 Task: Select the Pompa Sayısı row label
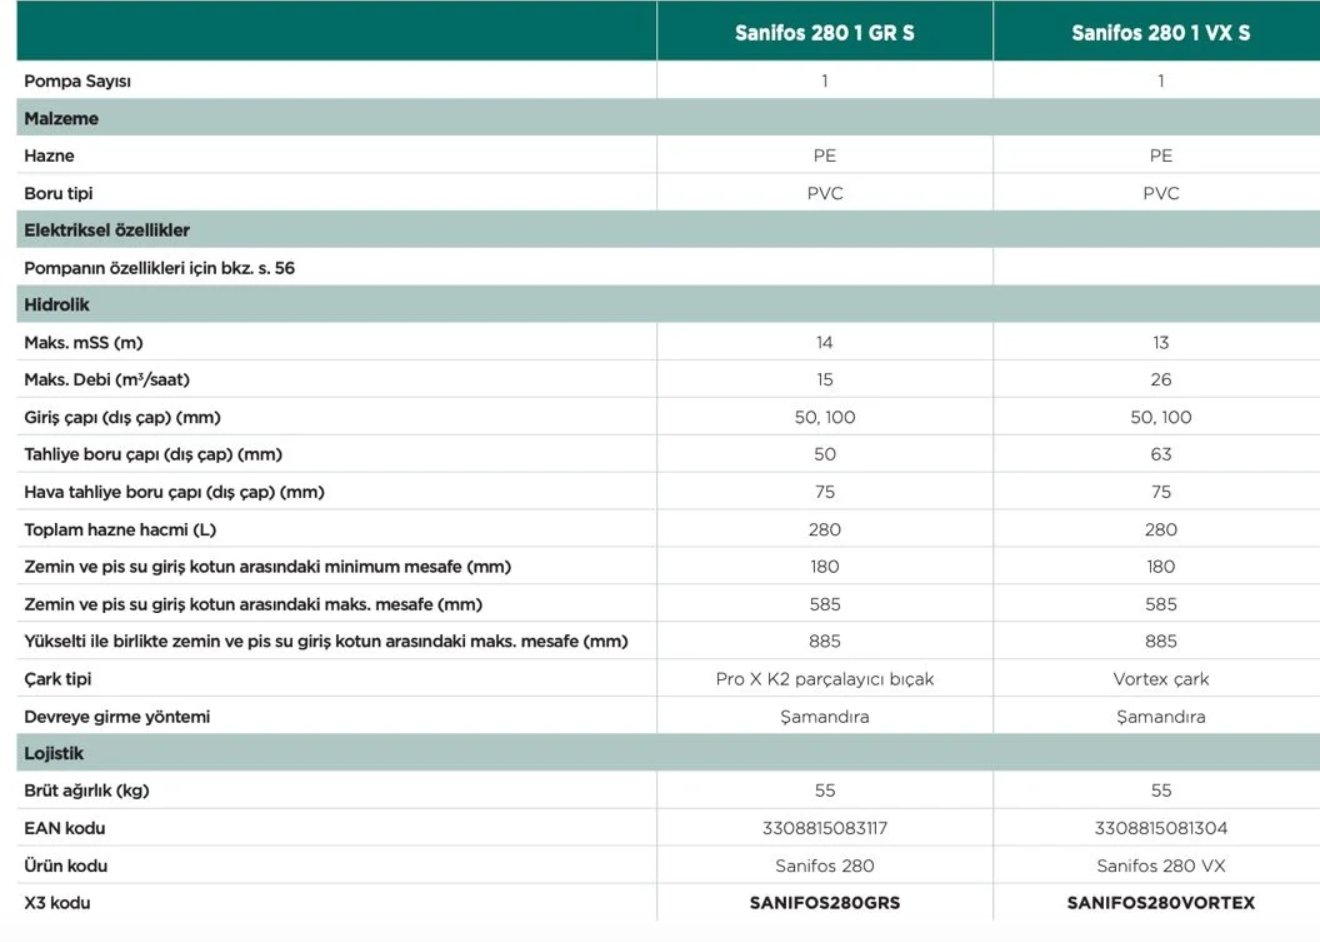click(77, 81)
